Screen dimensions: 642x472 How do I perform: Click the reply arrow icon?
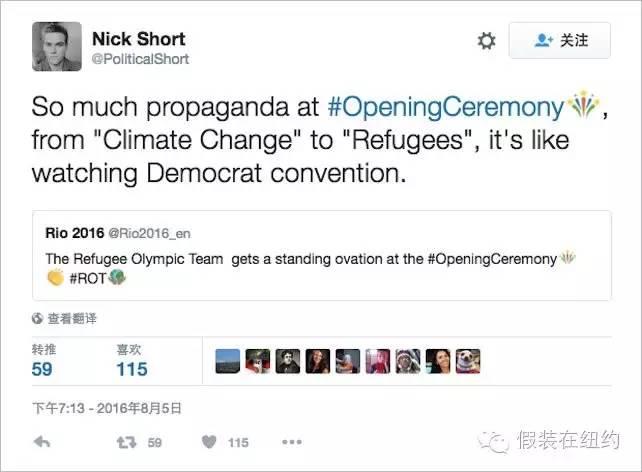(42, 442)
